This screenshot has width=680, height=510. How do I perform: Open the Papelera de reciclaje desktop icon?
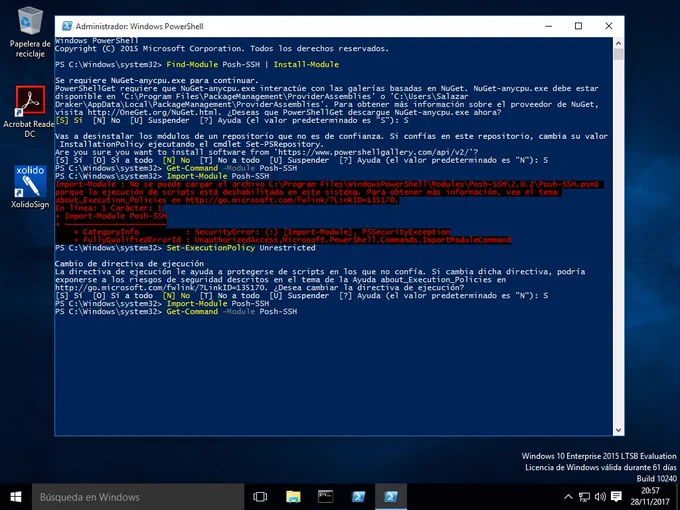click(x=30, y=33)
